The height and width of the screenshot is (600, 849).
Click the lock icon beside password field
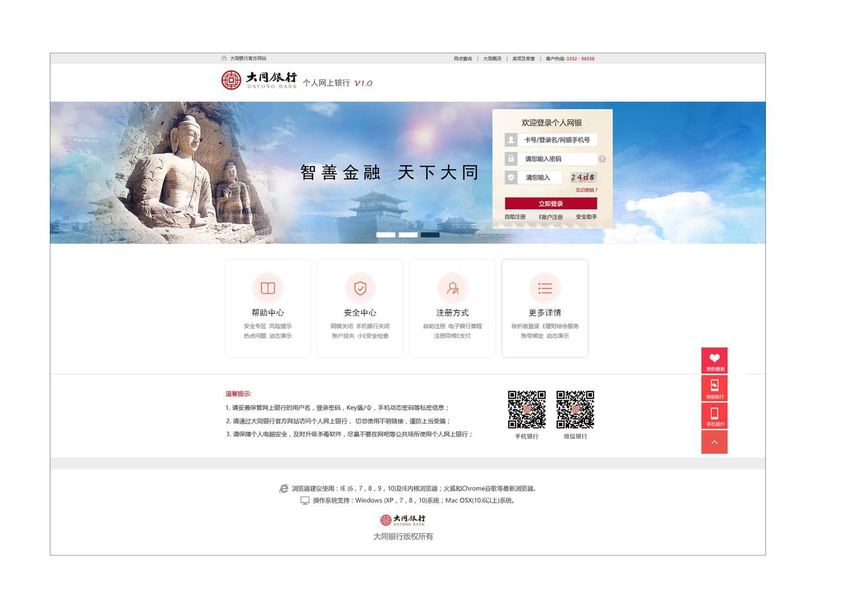(x=511, y=159)
